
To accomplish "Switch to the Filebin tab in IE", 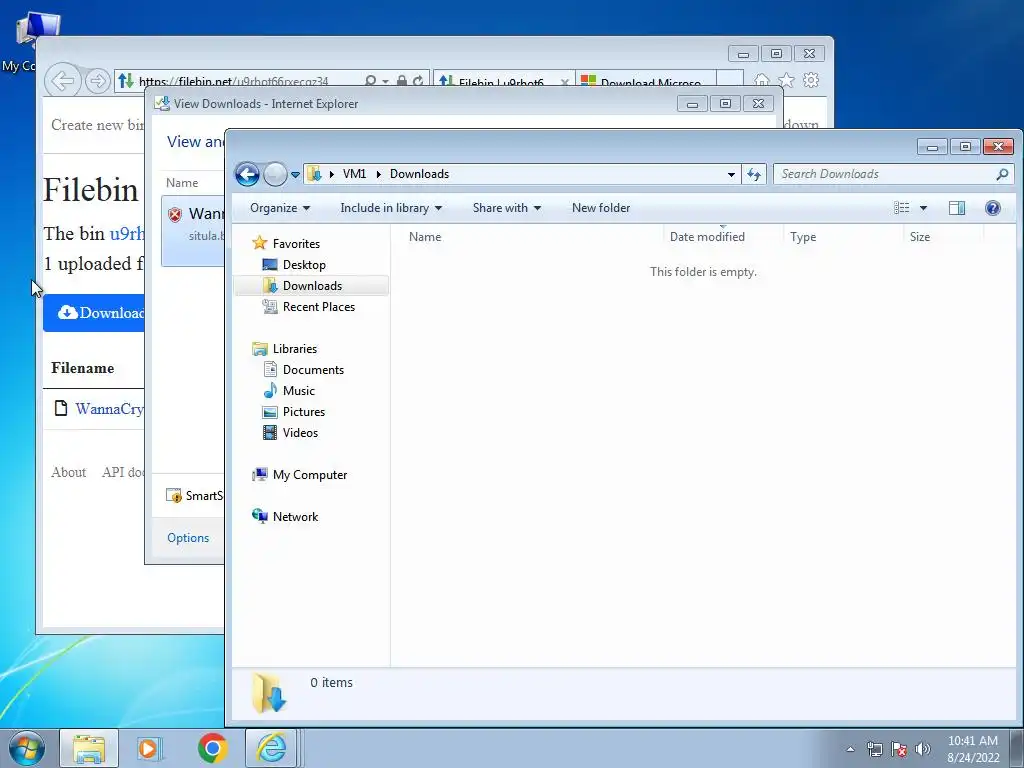I will coord(500,82).
